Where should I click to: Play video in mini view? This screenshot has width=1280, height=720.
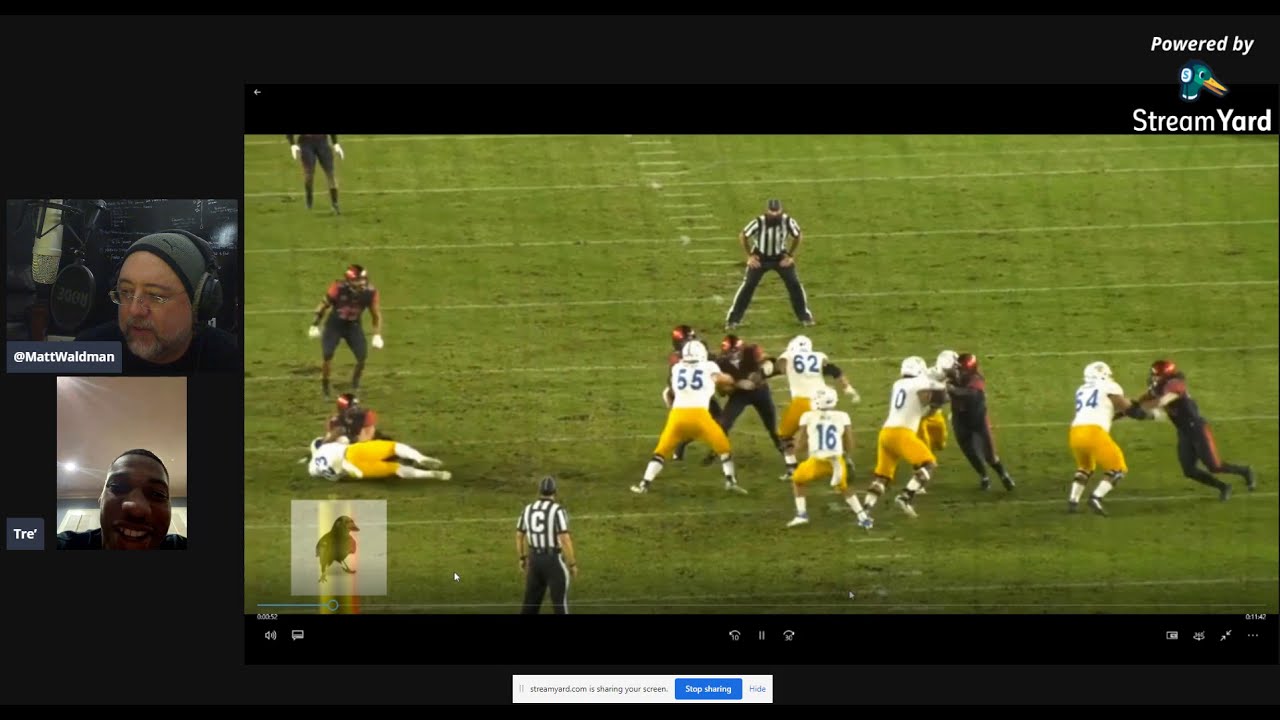[1172, 635]
